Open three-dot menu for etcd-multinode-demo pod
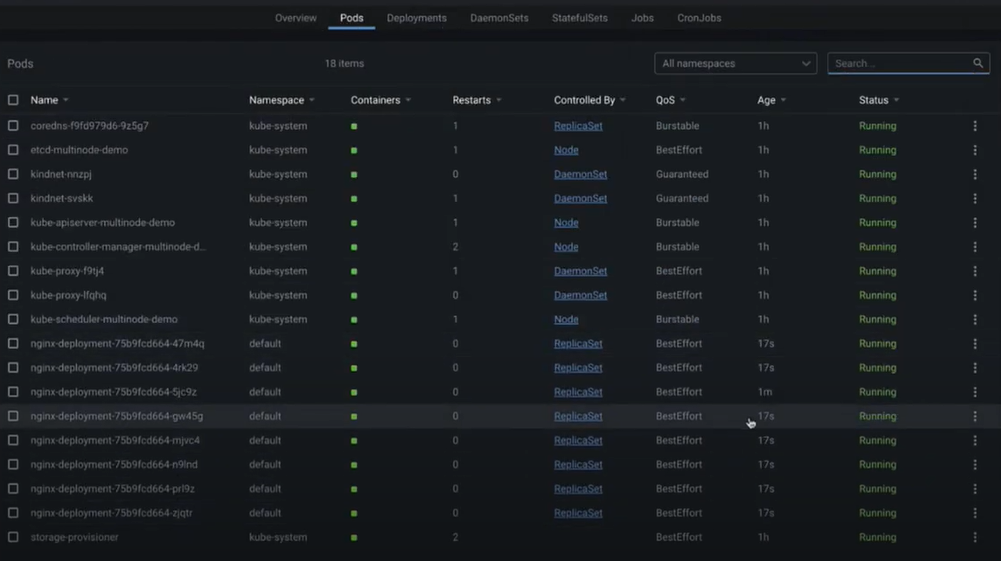The image size is (1001, 561). click(x=975, y=150)
